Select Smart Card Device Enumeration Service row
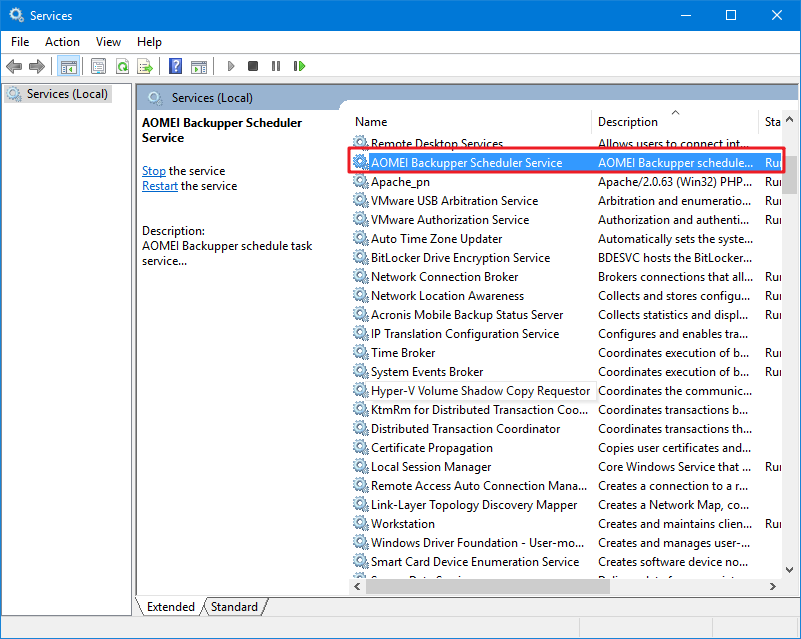This screenshot has width=801, height=639. pos(566,561)
